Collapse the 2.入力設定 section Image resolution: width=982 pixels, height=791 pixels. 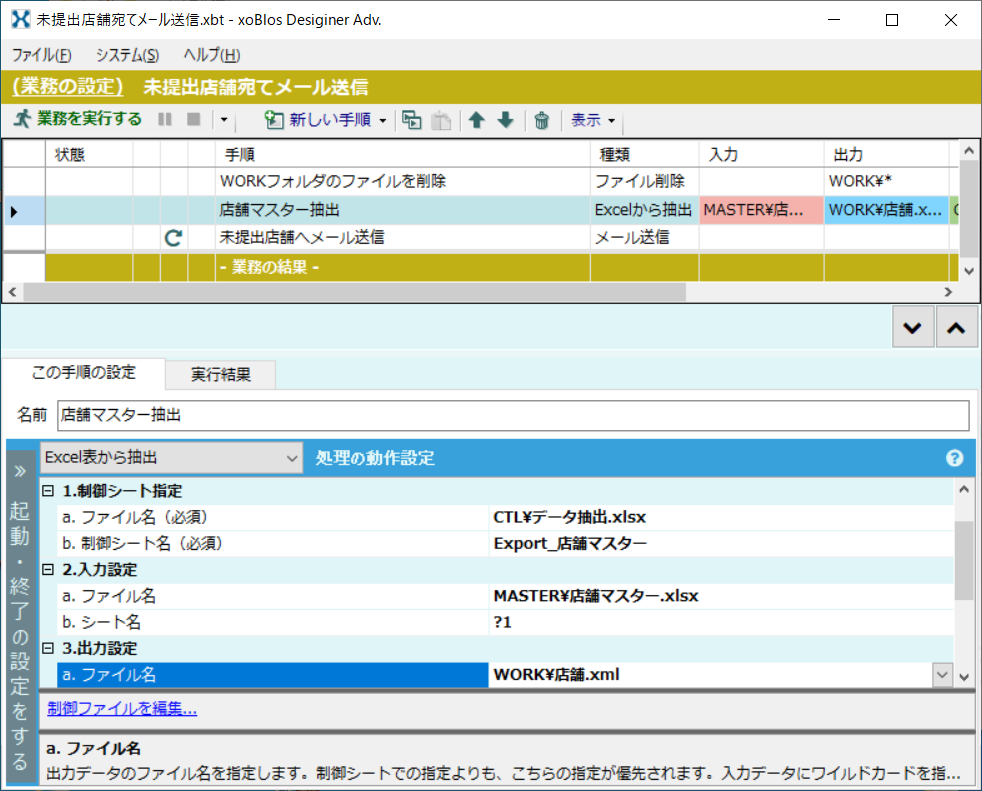pos(48,569)
